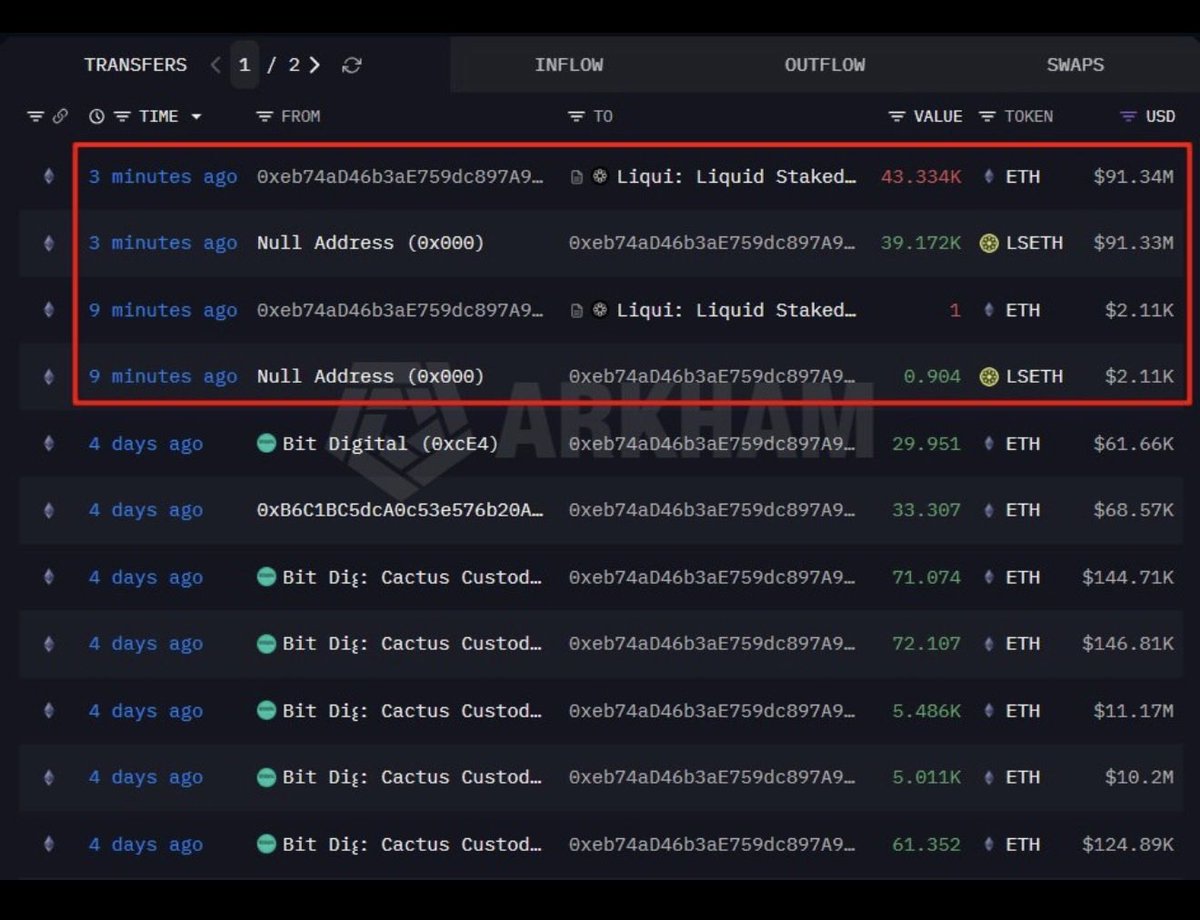The height and width of the screenshot is (920, 1200).
Task: Click Liqui logo in 1 ETH row
Action: pyautogui.click(x=599, y=310)
